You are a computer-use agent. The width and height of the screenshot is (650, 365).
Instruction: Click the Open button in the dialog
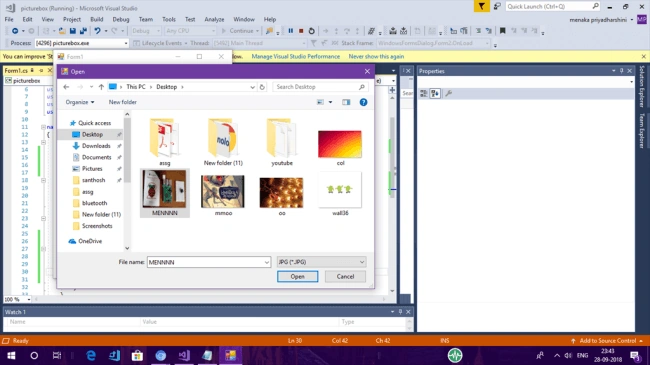point(298,277)
